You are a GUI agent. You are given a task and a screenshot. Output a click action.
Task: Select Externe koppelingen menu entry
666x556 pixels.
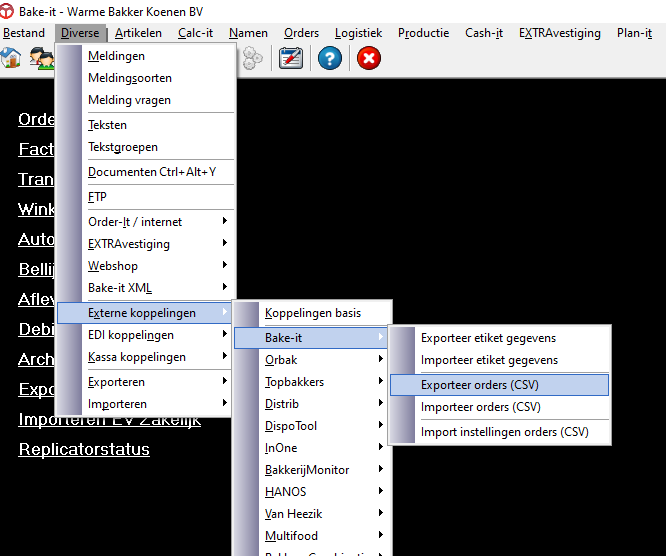click(144, 313)
